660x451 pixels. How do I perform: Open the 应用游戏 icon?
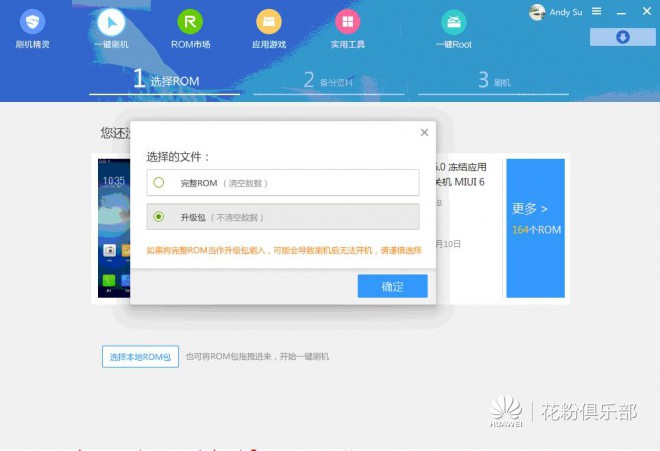click(268, 22)
